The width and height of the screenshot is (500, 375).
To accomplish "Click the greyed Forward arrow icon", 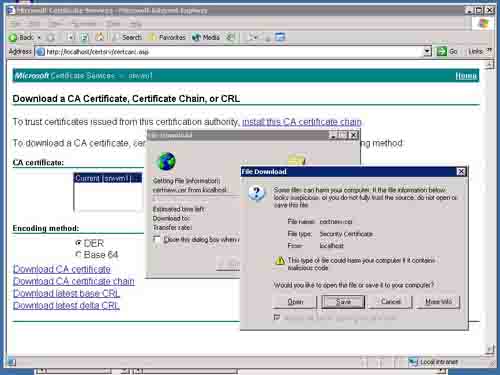I will coord(51,37).
